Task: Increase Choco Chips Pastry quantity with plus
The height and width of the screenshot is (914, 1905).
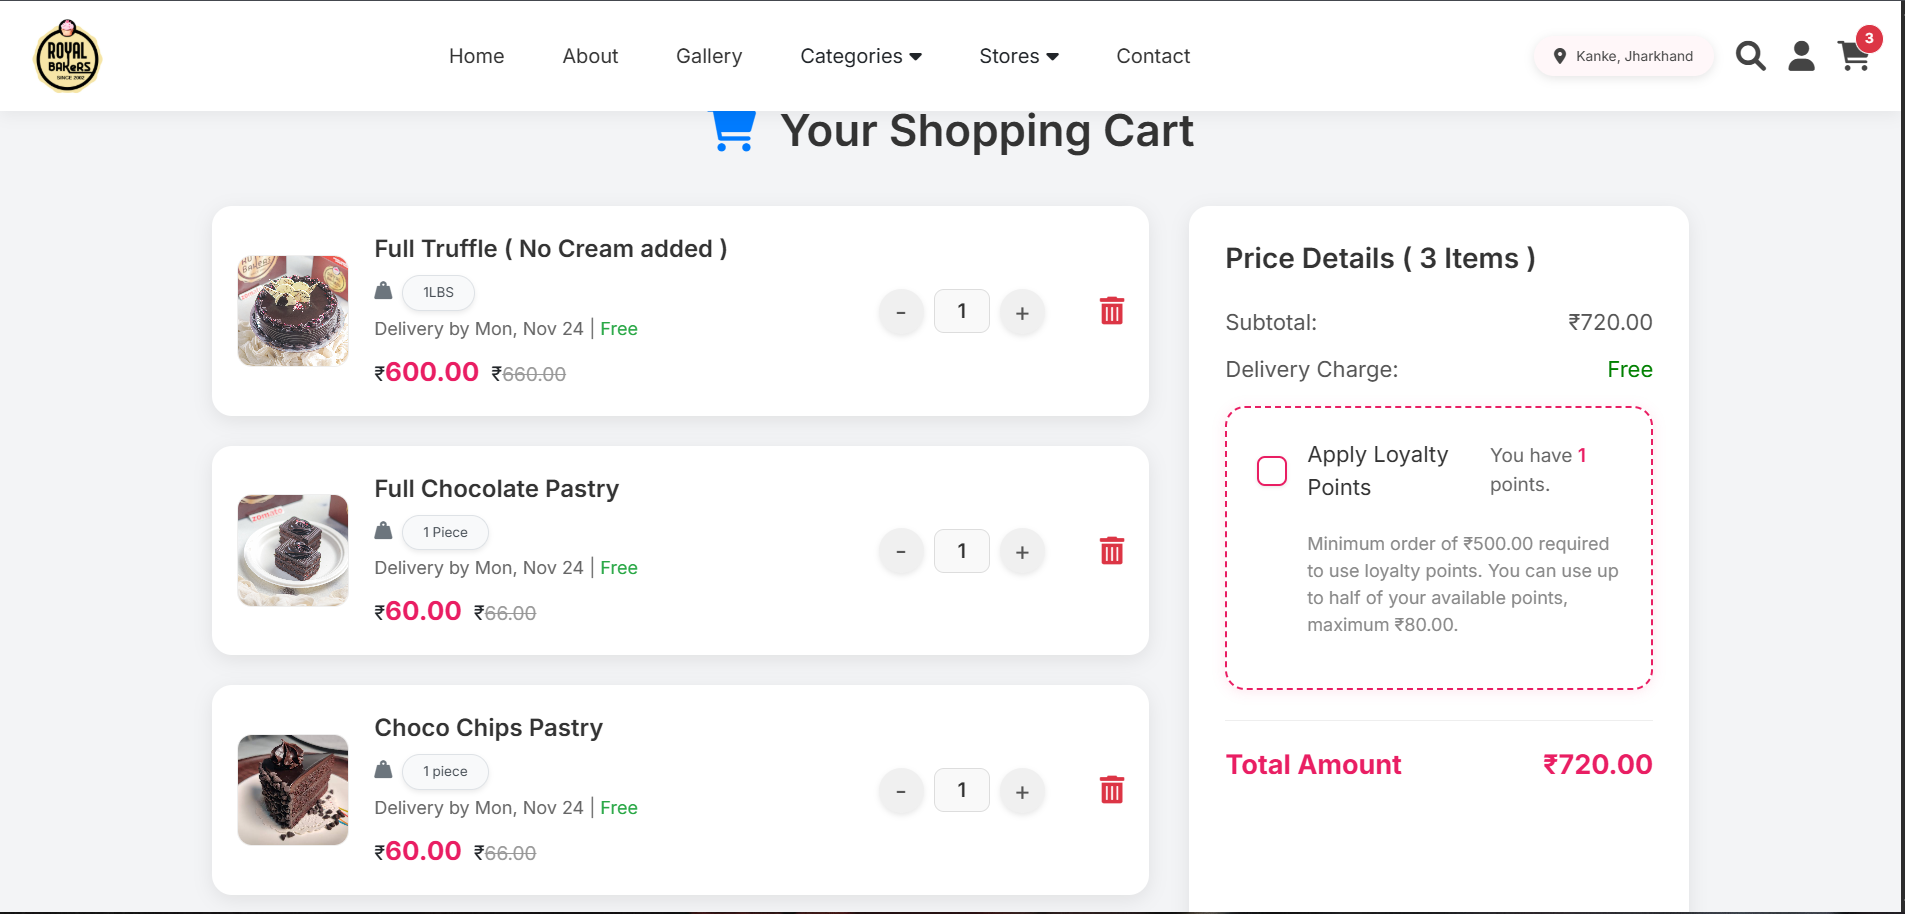Action: 1022,792
